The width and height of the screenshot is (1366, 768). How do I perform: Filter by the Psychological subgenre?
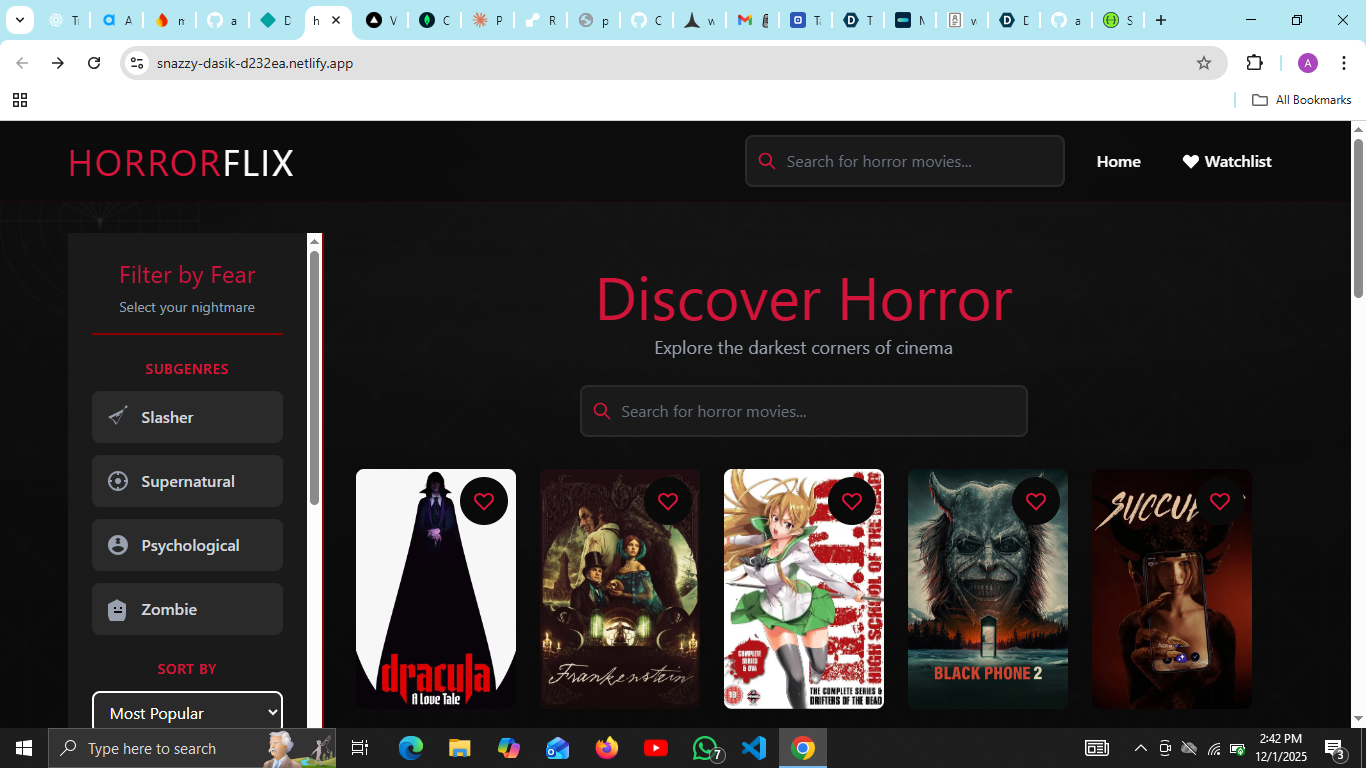[x=187, y=545]
